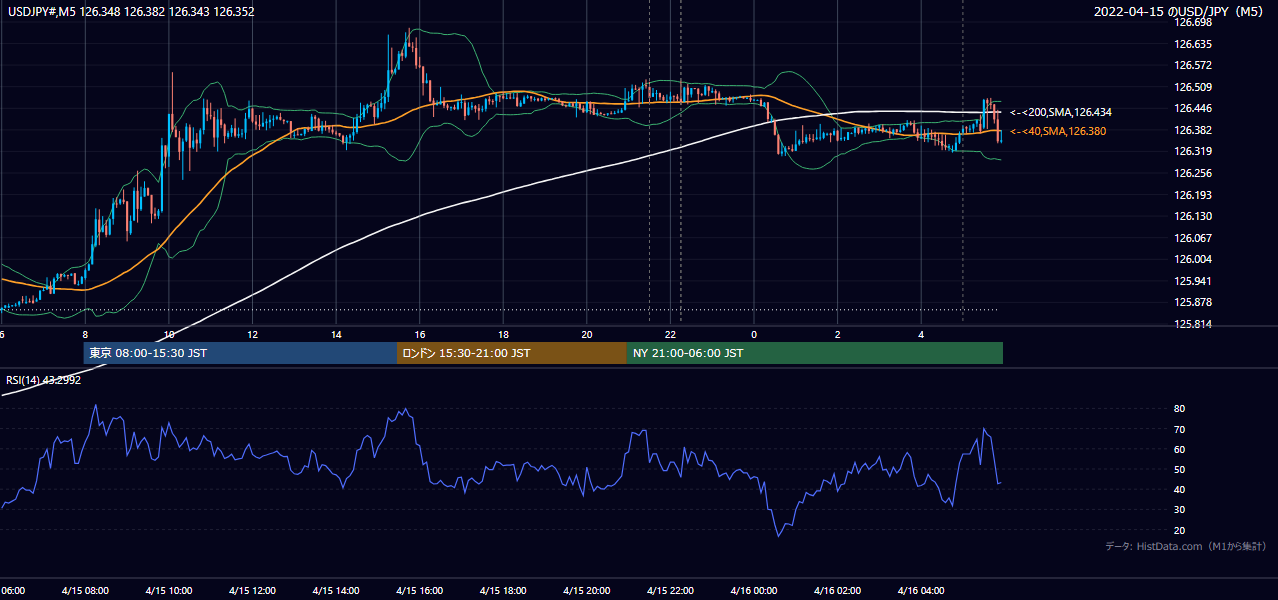Click the hour 18 label under the price chart
Screen dimensions: 1278x600
pyautogui.click(x=503, y=335)
